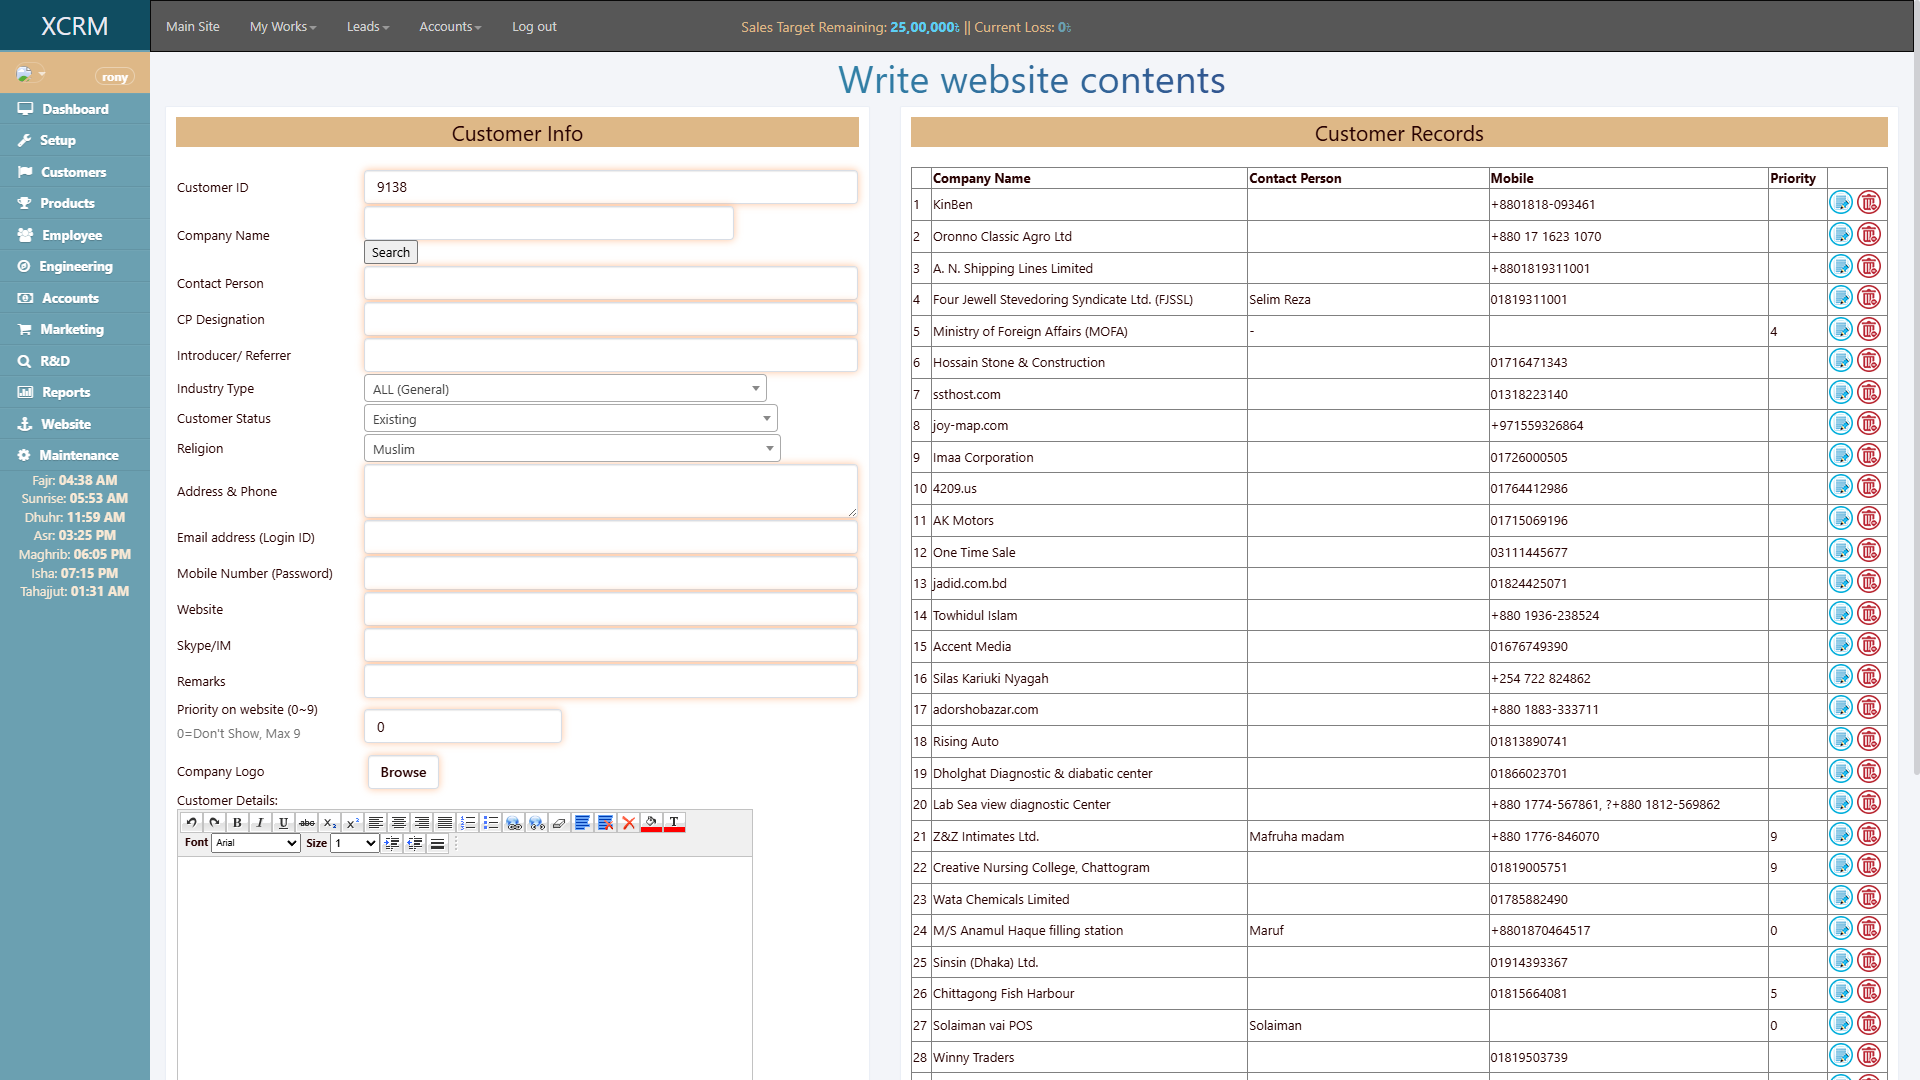This screenshot has width=1920, height=1080.
Task: Open the editor background color swatch
Action: coord(649,823)
